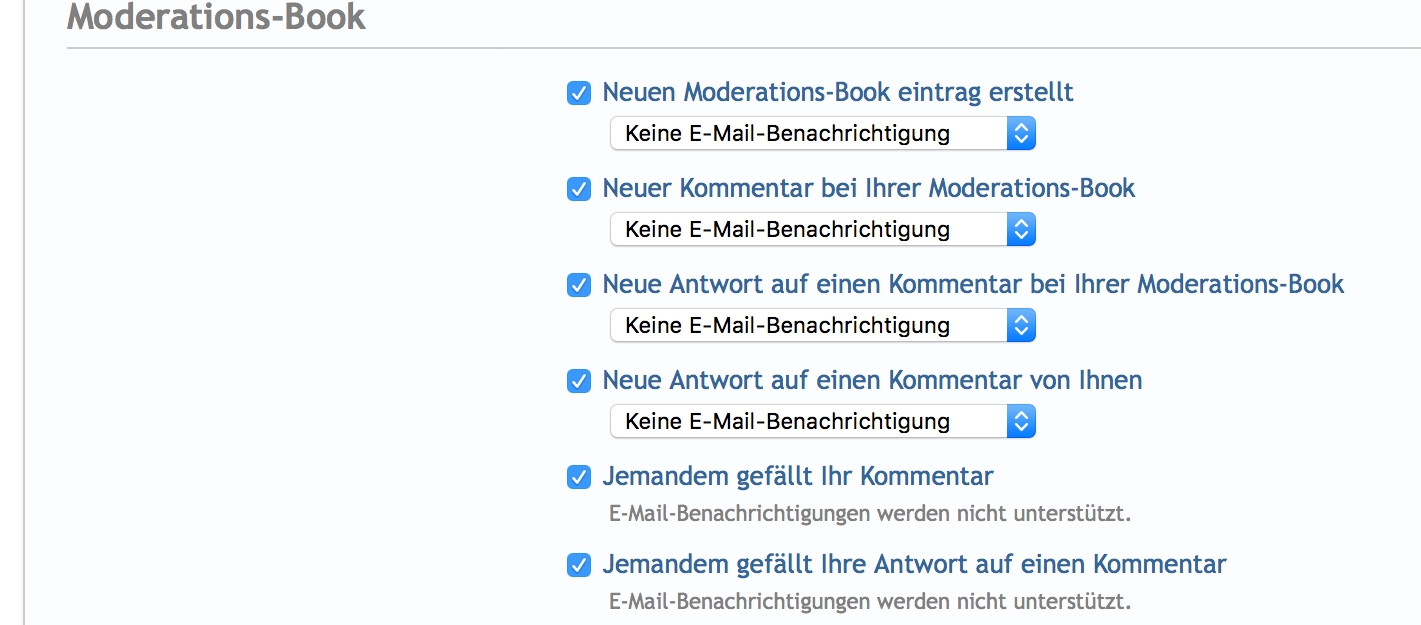1421x625 pixels.
Task: Uncheck 'Jemandem gefällt Ihr Kommentar' checkbox
Action: pos(579,477)
